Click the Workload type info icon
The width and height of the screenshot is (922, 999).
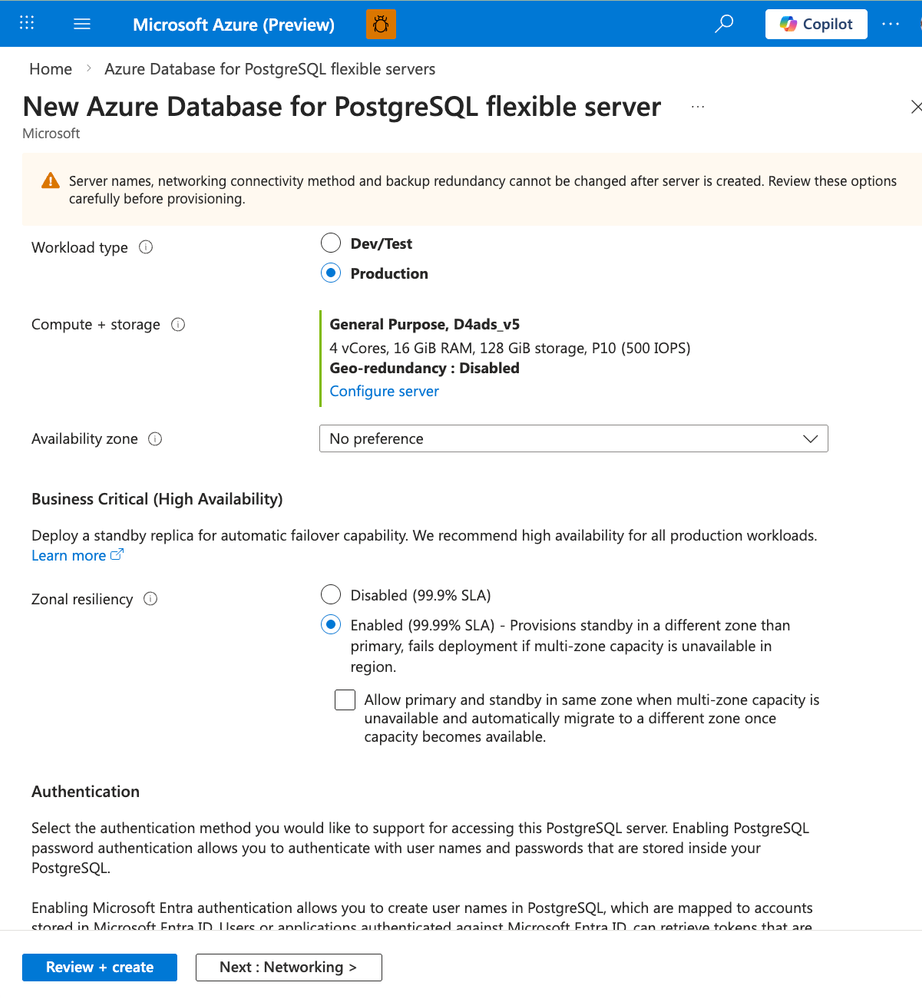tap(146, 247)
